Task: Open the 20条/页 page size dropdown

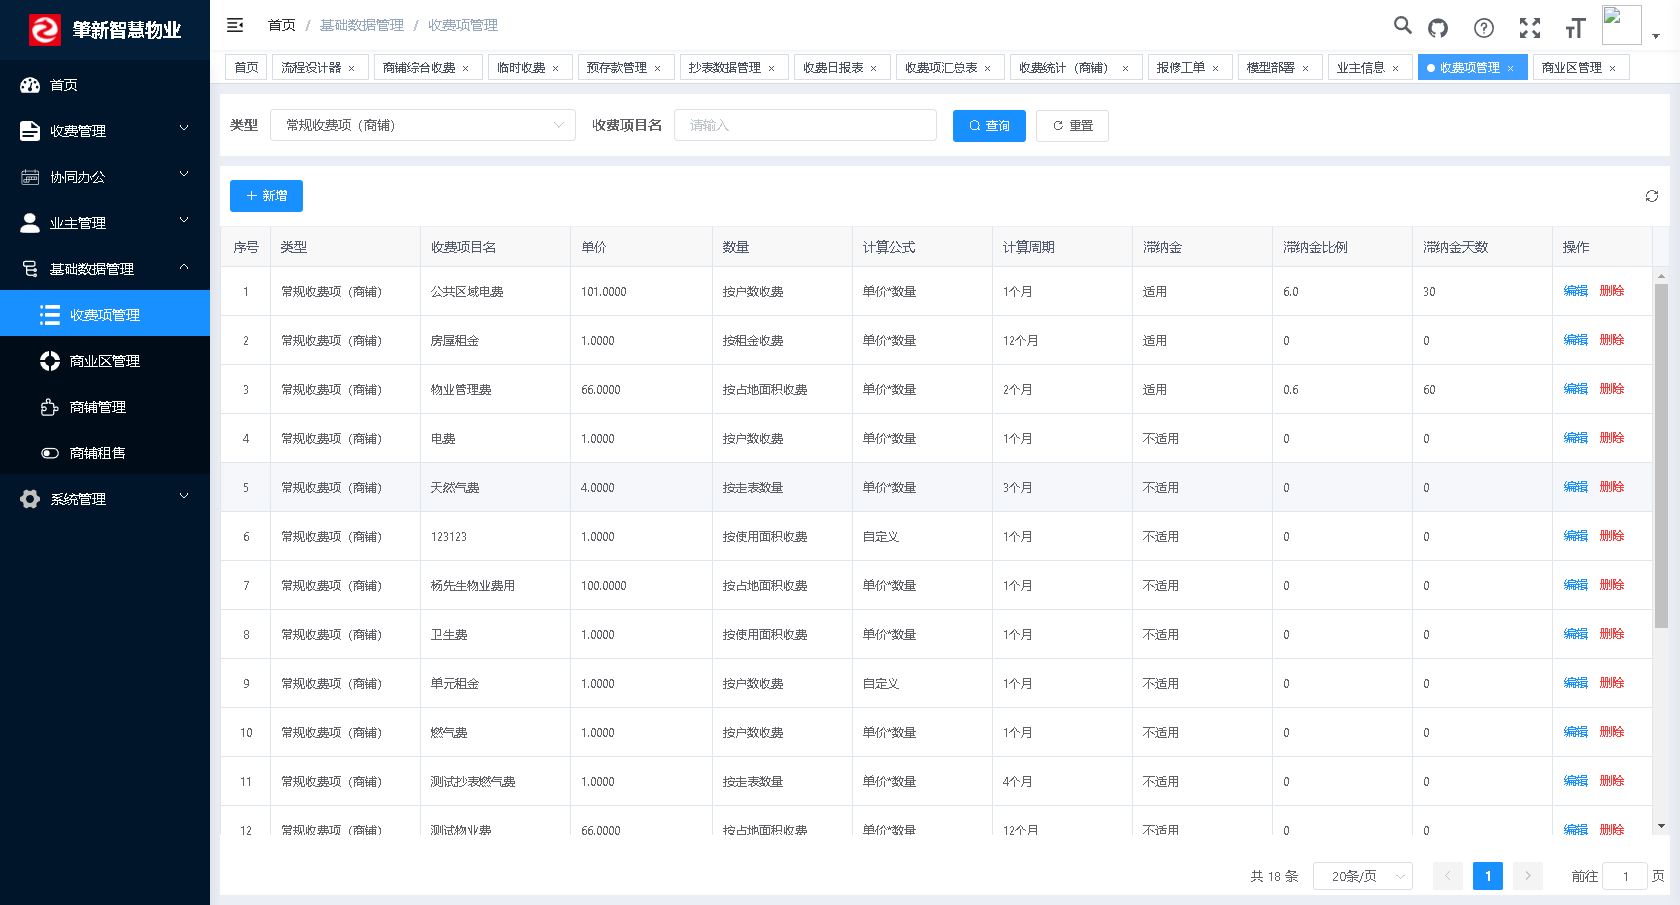Action: [1362, 875]
